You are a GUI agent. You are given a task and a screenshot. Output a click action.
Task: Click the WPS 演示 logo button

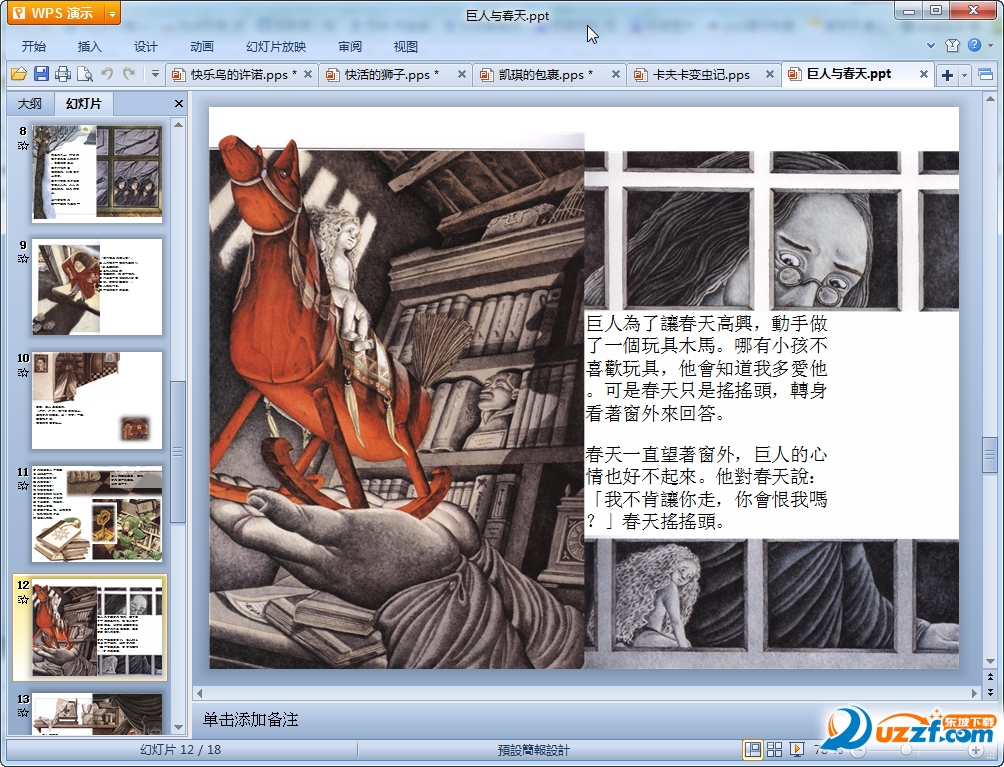[x=56, y=13]
